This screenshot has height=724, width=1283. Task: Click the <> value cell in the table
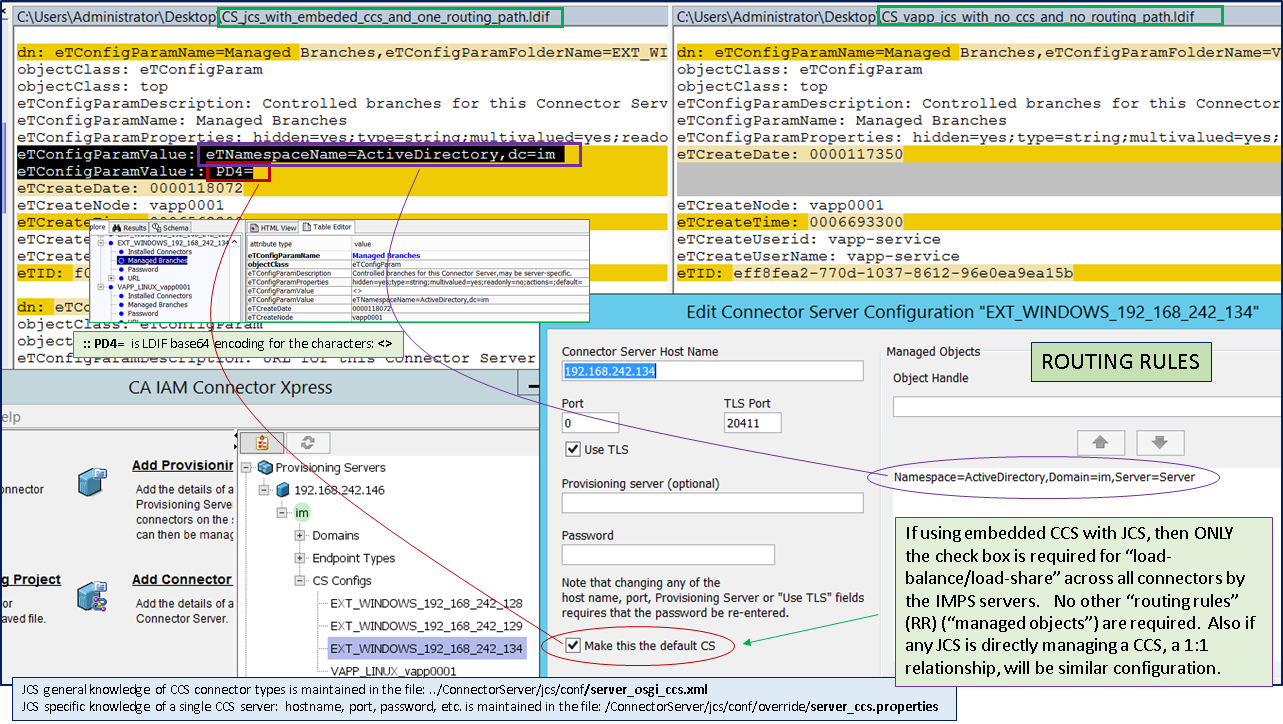click(470, 291)
